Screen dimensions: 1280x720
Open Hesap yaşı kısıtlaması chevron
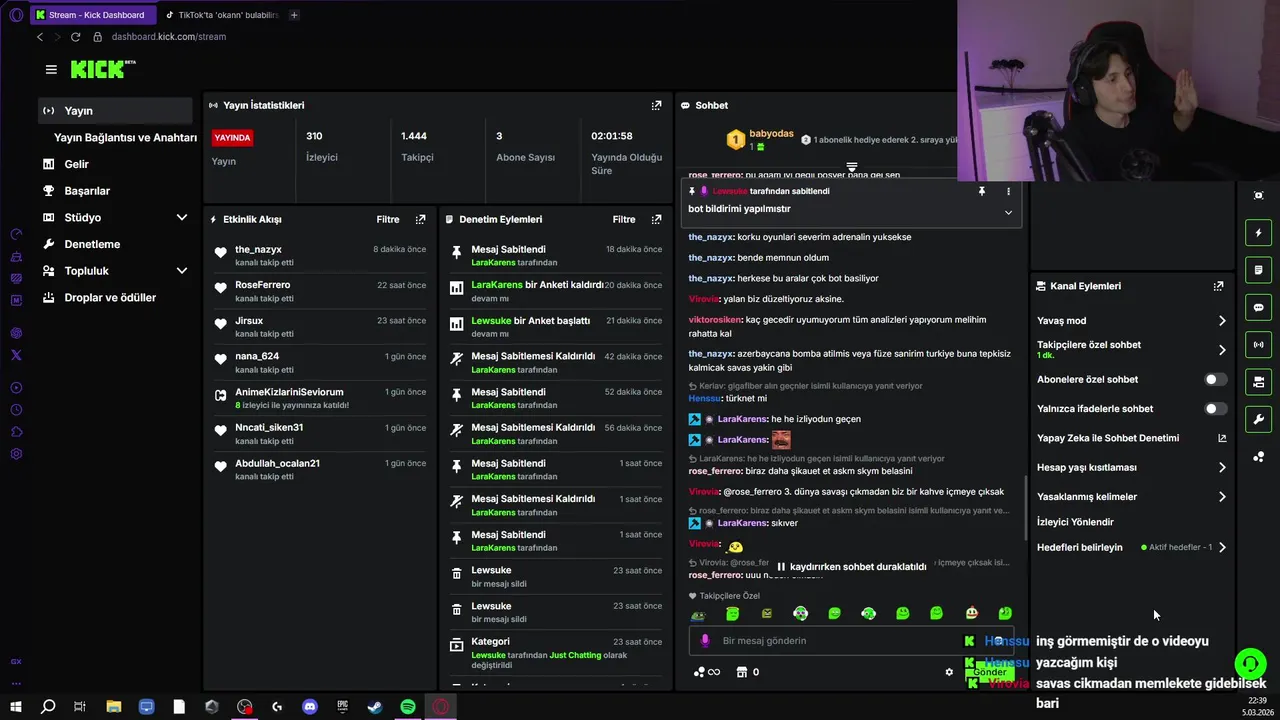click(x=1222, y=467)
